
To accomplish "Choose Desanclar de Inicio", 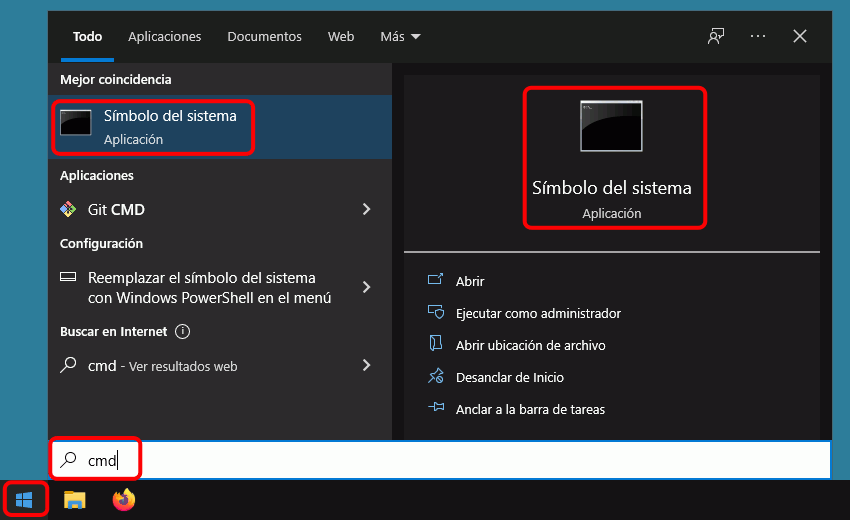I will coord(510,377).
